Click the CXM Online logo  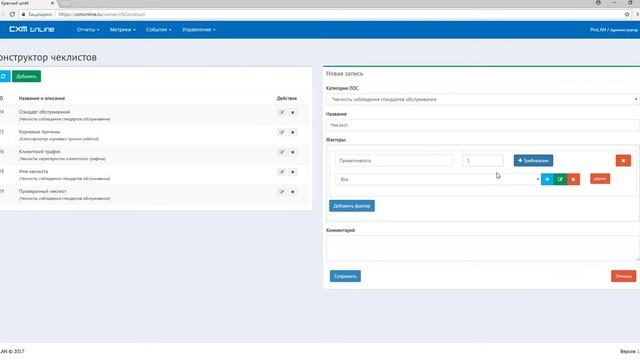pyautogui.click(x=32, y=29)
